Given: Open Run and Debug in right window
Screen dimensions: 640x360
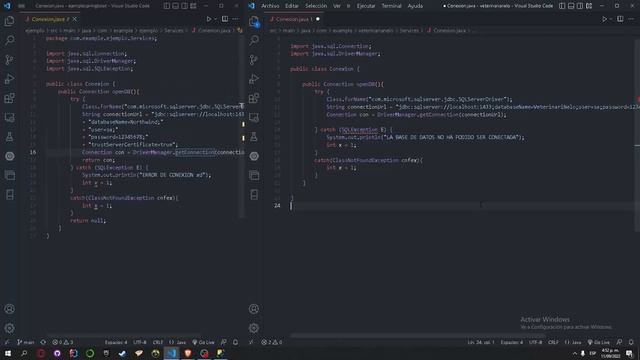Looking at the screenshot, I should coord(254,79).
